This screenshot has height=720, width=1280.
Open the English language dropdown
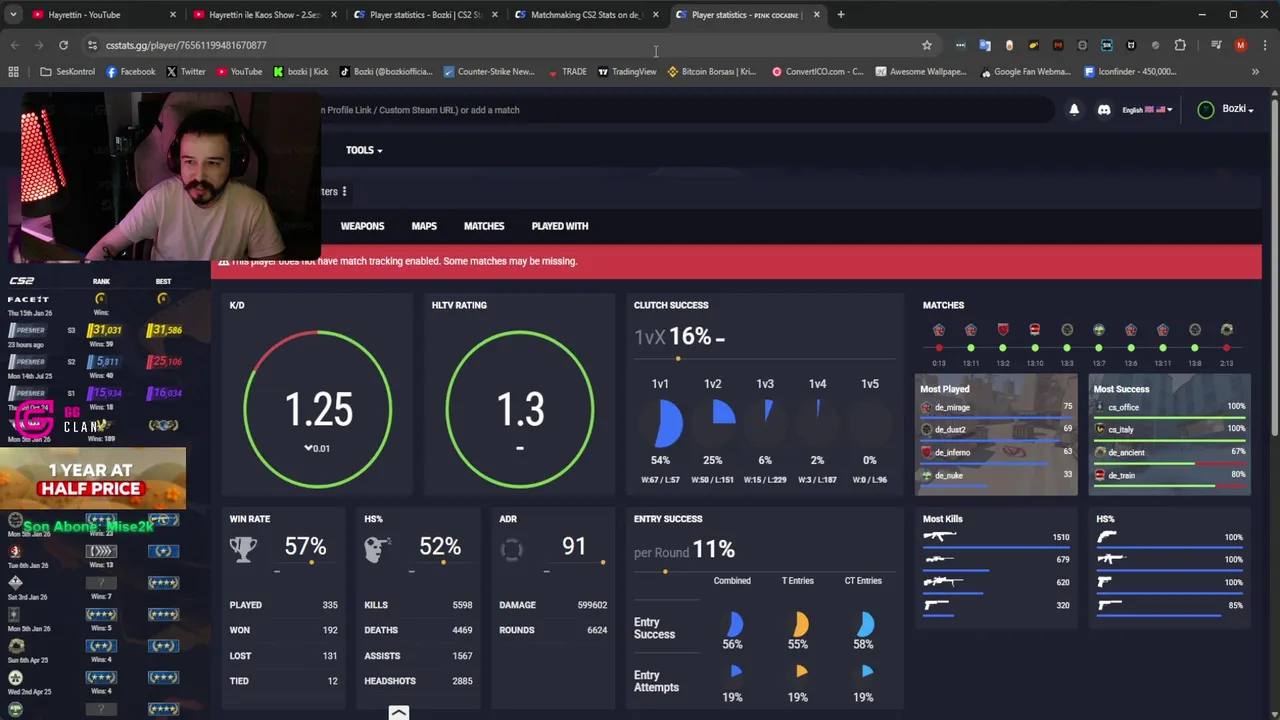pos(1146,110)
